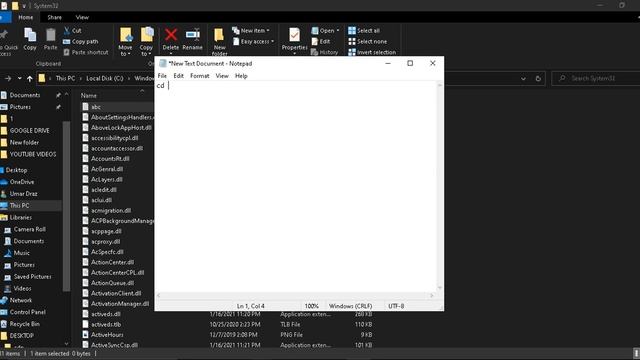
Task: Open the Copy to ribbon button
Action: [146, 41]
